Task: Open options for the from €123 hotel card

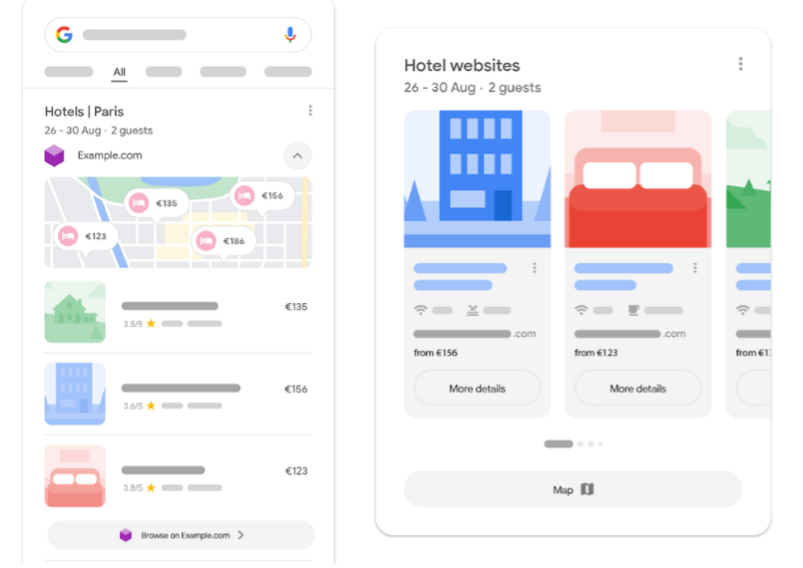Action: tap(695, 268)
